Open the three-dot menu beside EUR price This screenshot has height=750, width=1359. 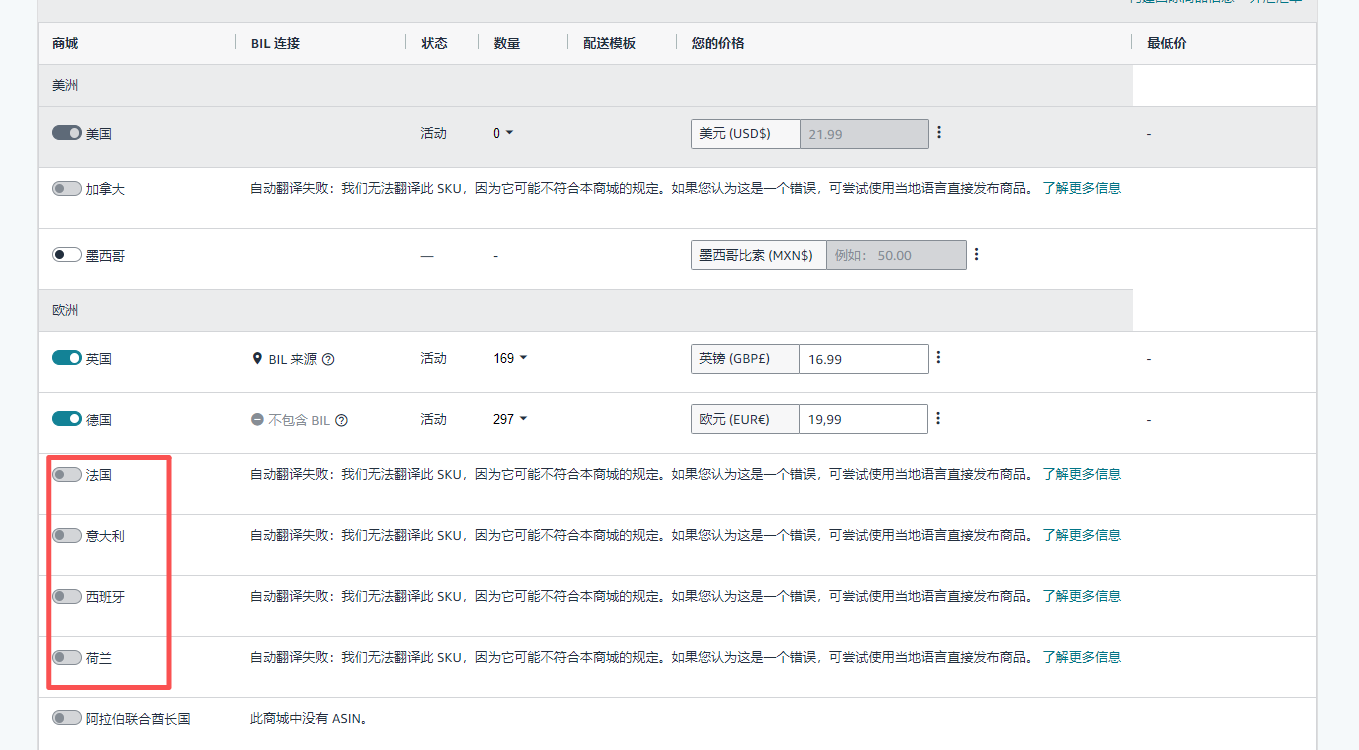[938, 419]
